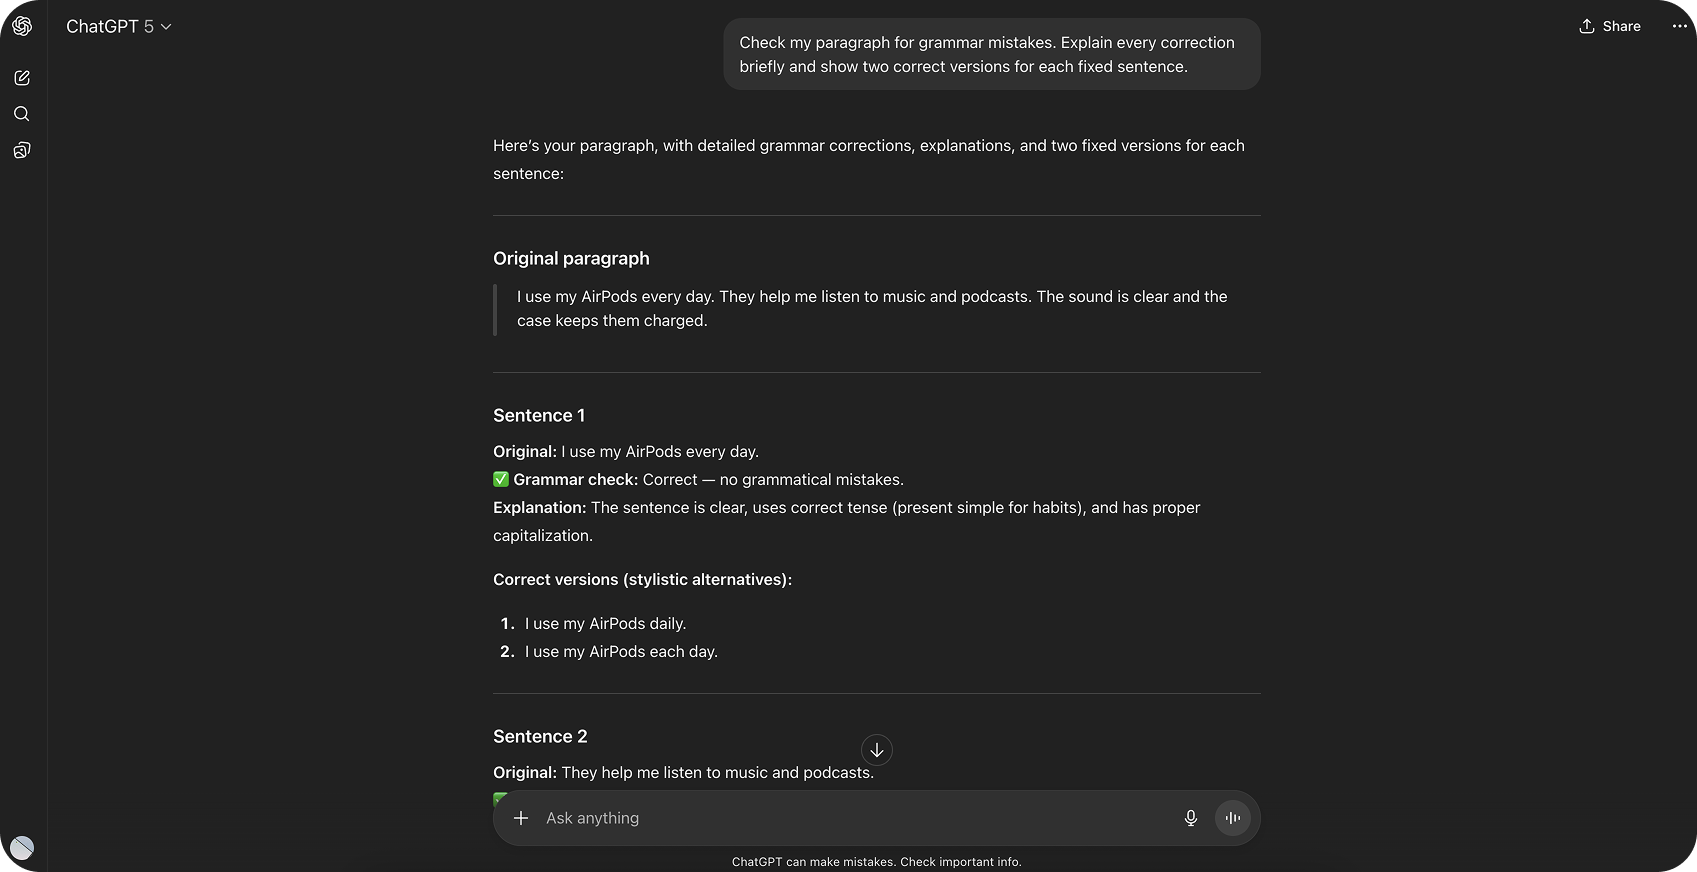Click the ChatGPT logo in the sidebar
Viewport: 1697px width, 872px height.
tap(22, 26)
